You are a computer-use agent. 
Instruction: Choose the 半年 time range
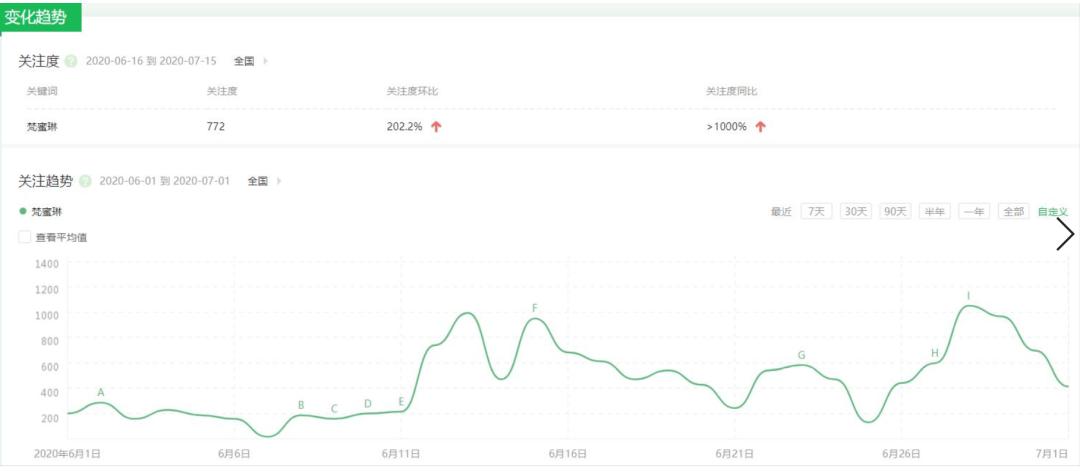click(x=935, y=211)
